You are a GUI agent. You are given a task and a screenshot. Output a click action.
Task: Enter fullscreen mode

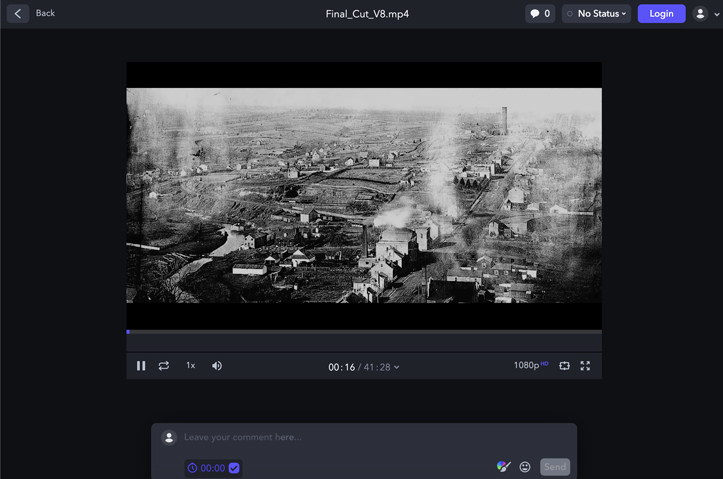[x=585, y=366]
